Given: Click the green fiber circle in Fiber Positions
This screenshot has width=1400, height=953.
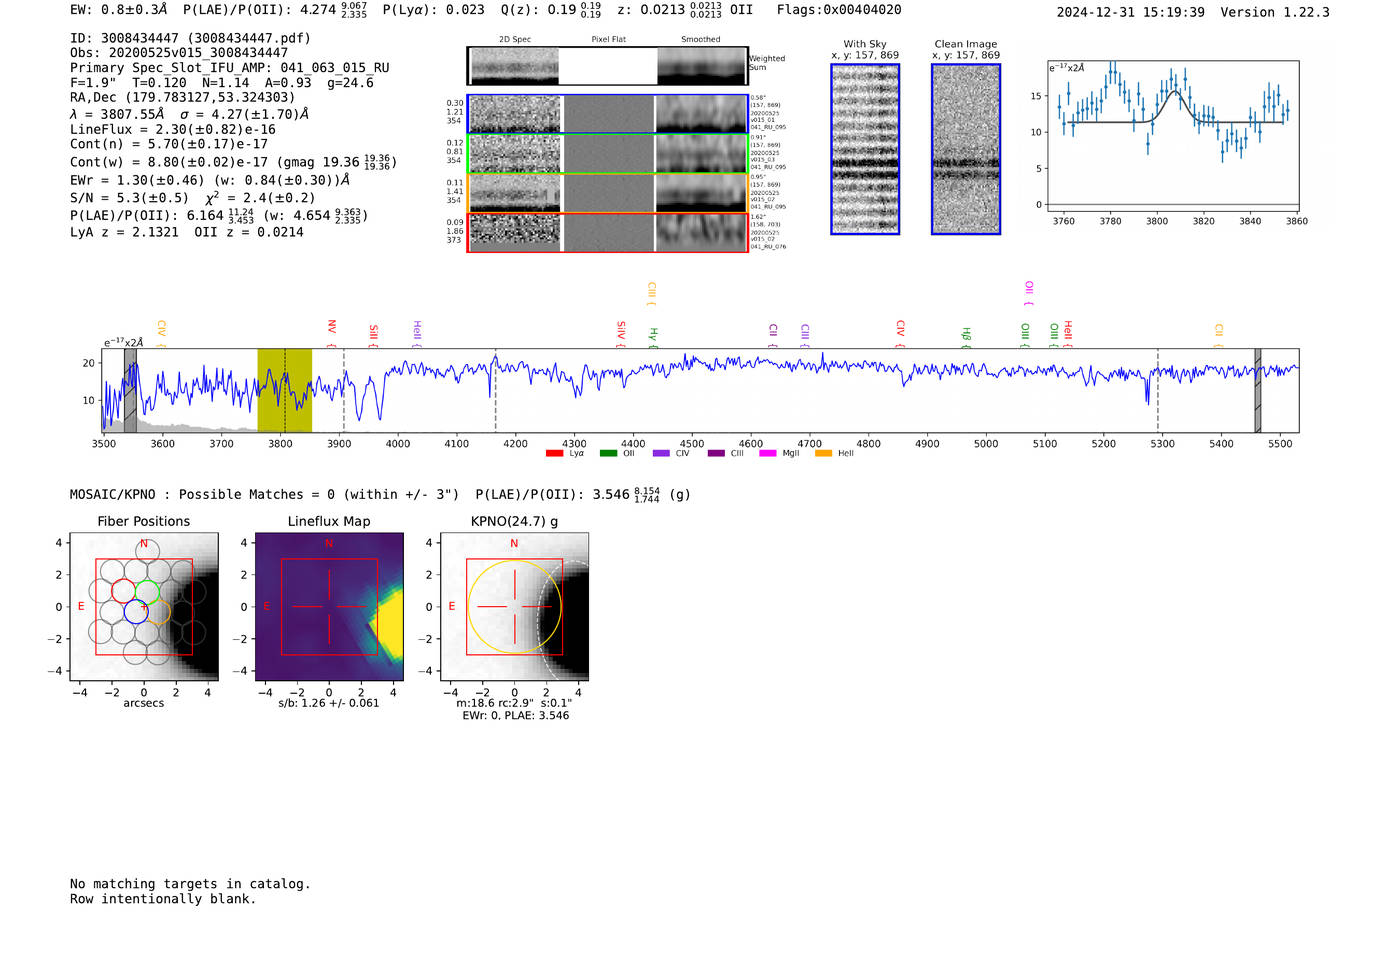Looking at the screenshot, I should click(x=147, y=591).
